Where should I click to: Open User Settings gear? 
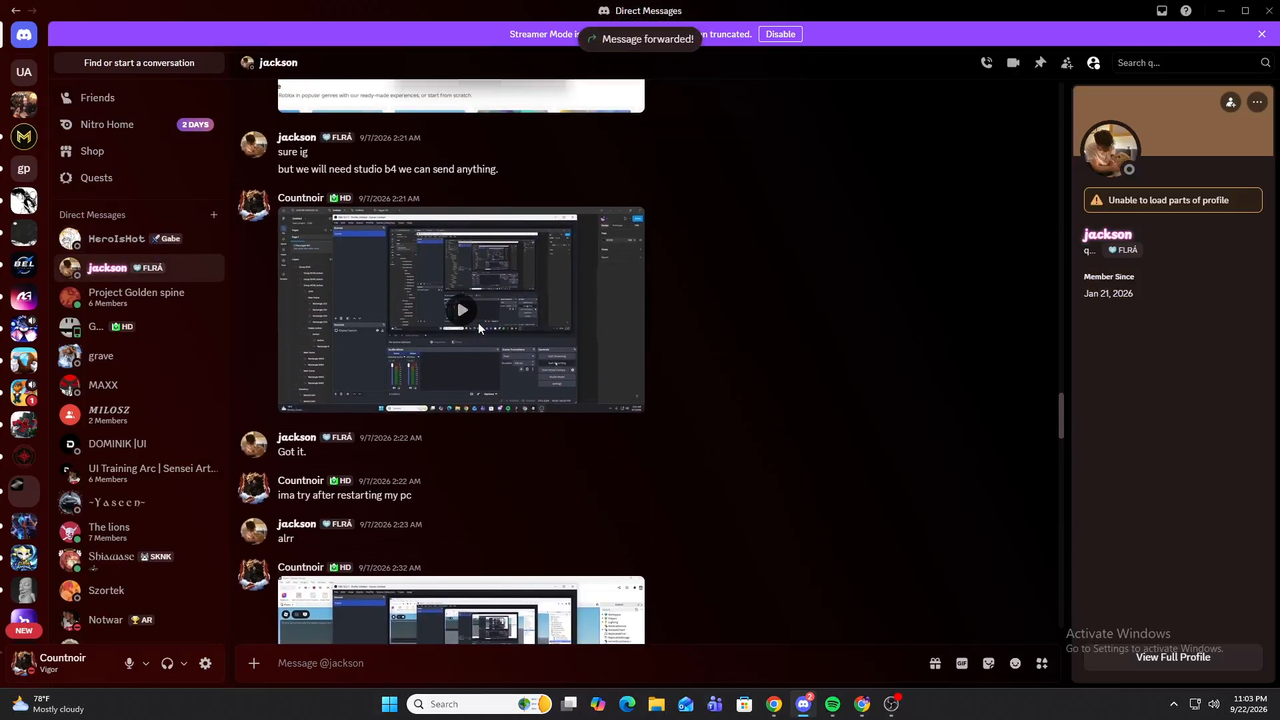[x=205, y=663]
